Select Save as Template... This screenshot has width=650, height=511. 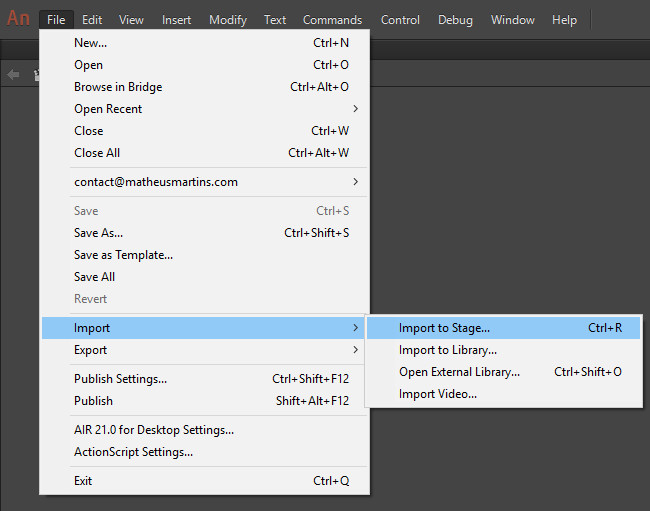click(206, 254)
